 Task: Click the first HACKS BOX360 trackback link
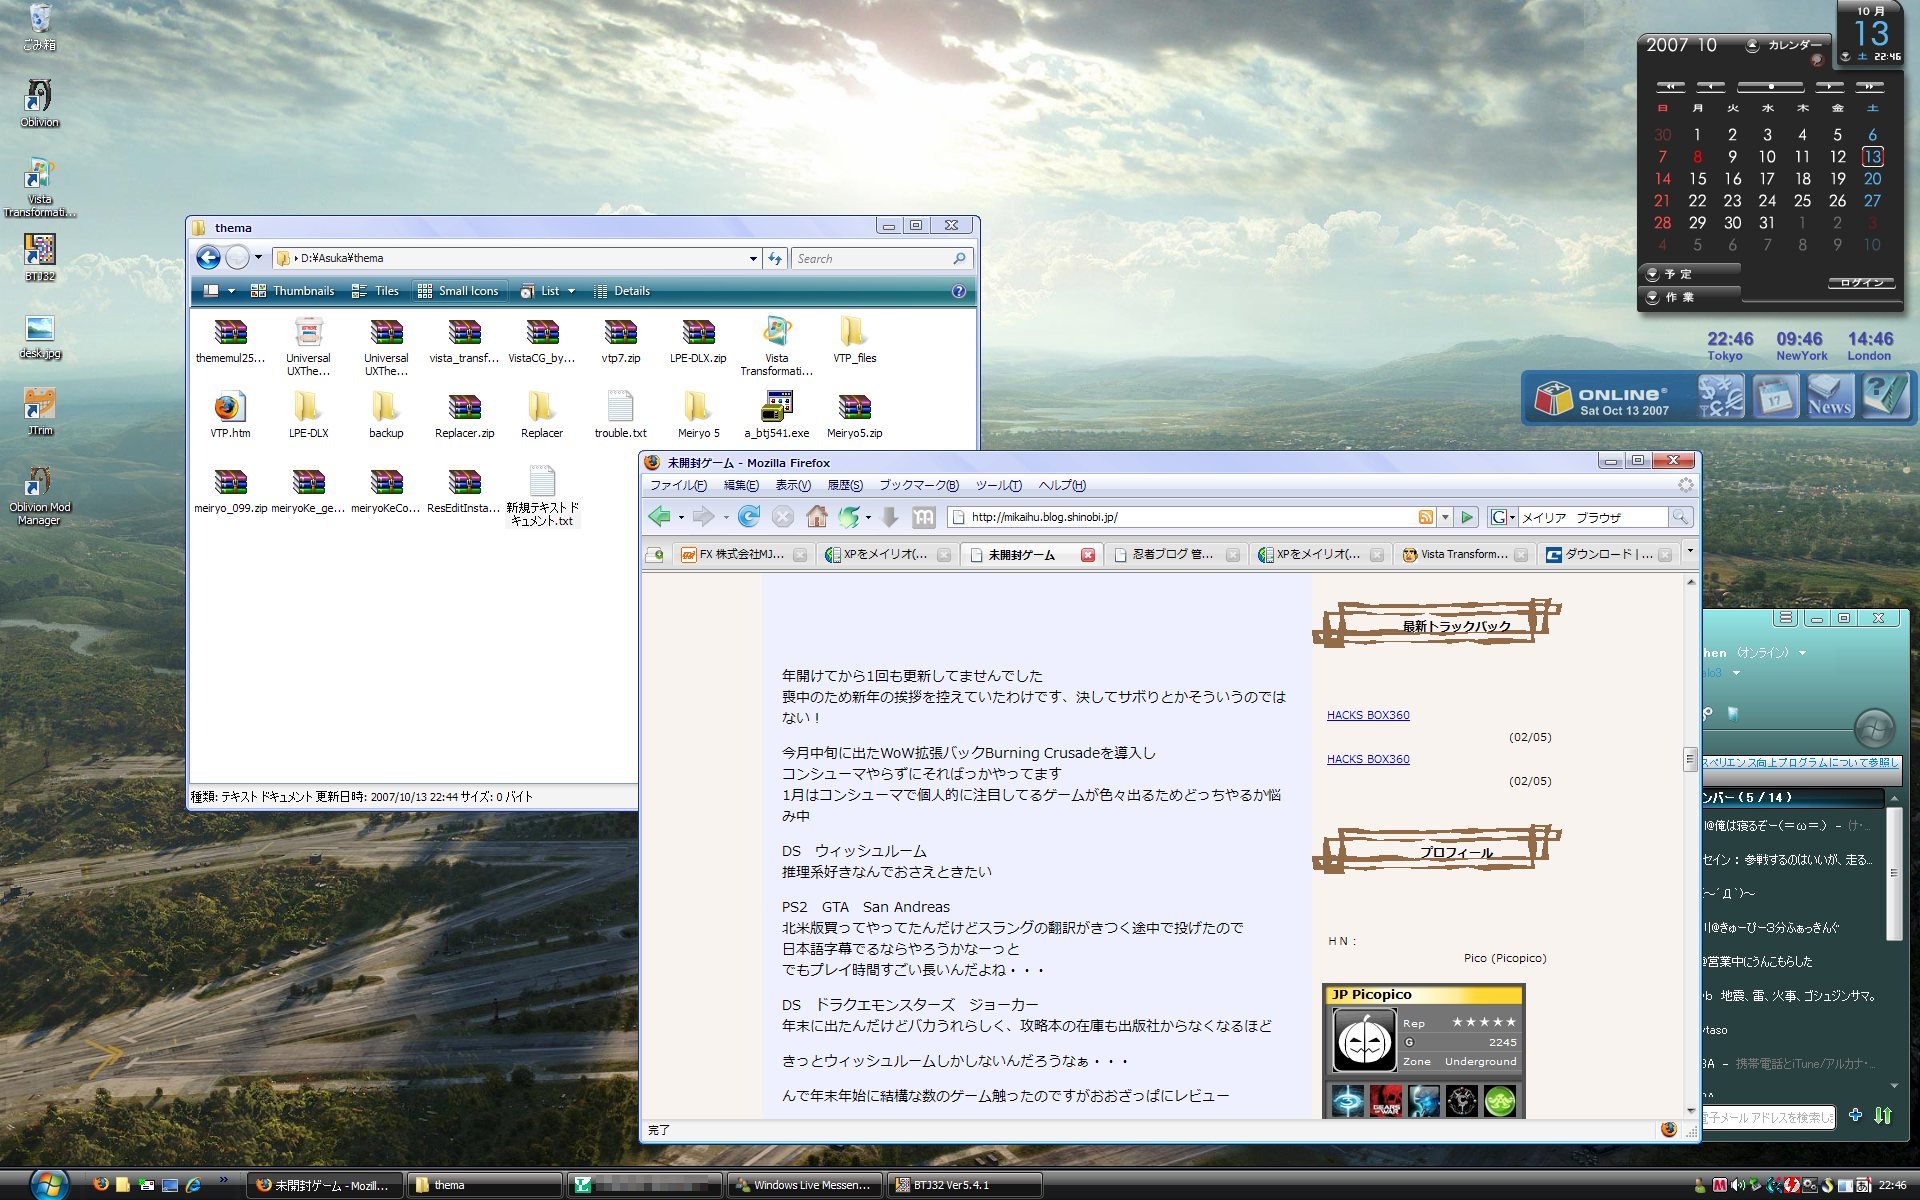click(1367, 715)
